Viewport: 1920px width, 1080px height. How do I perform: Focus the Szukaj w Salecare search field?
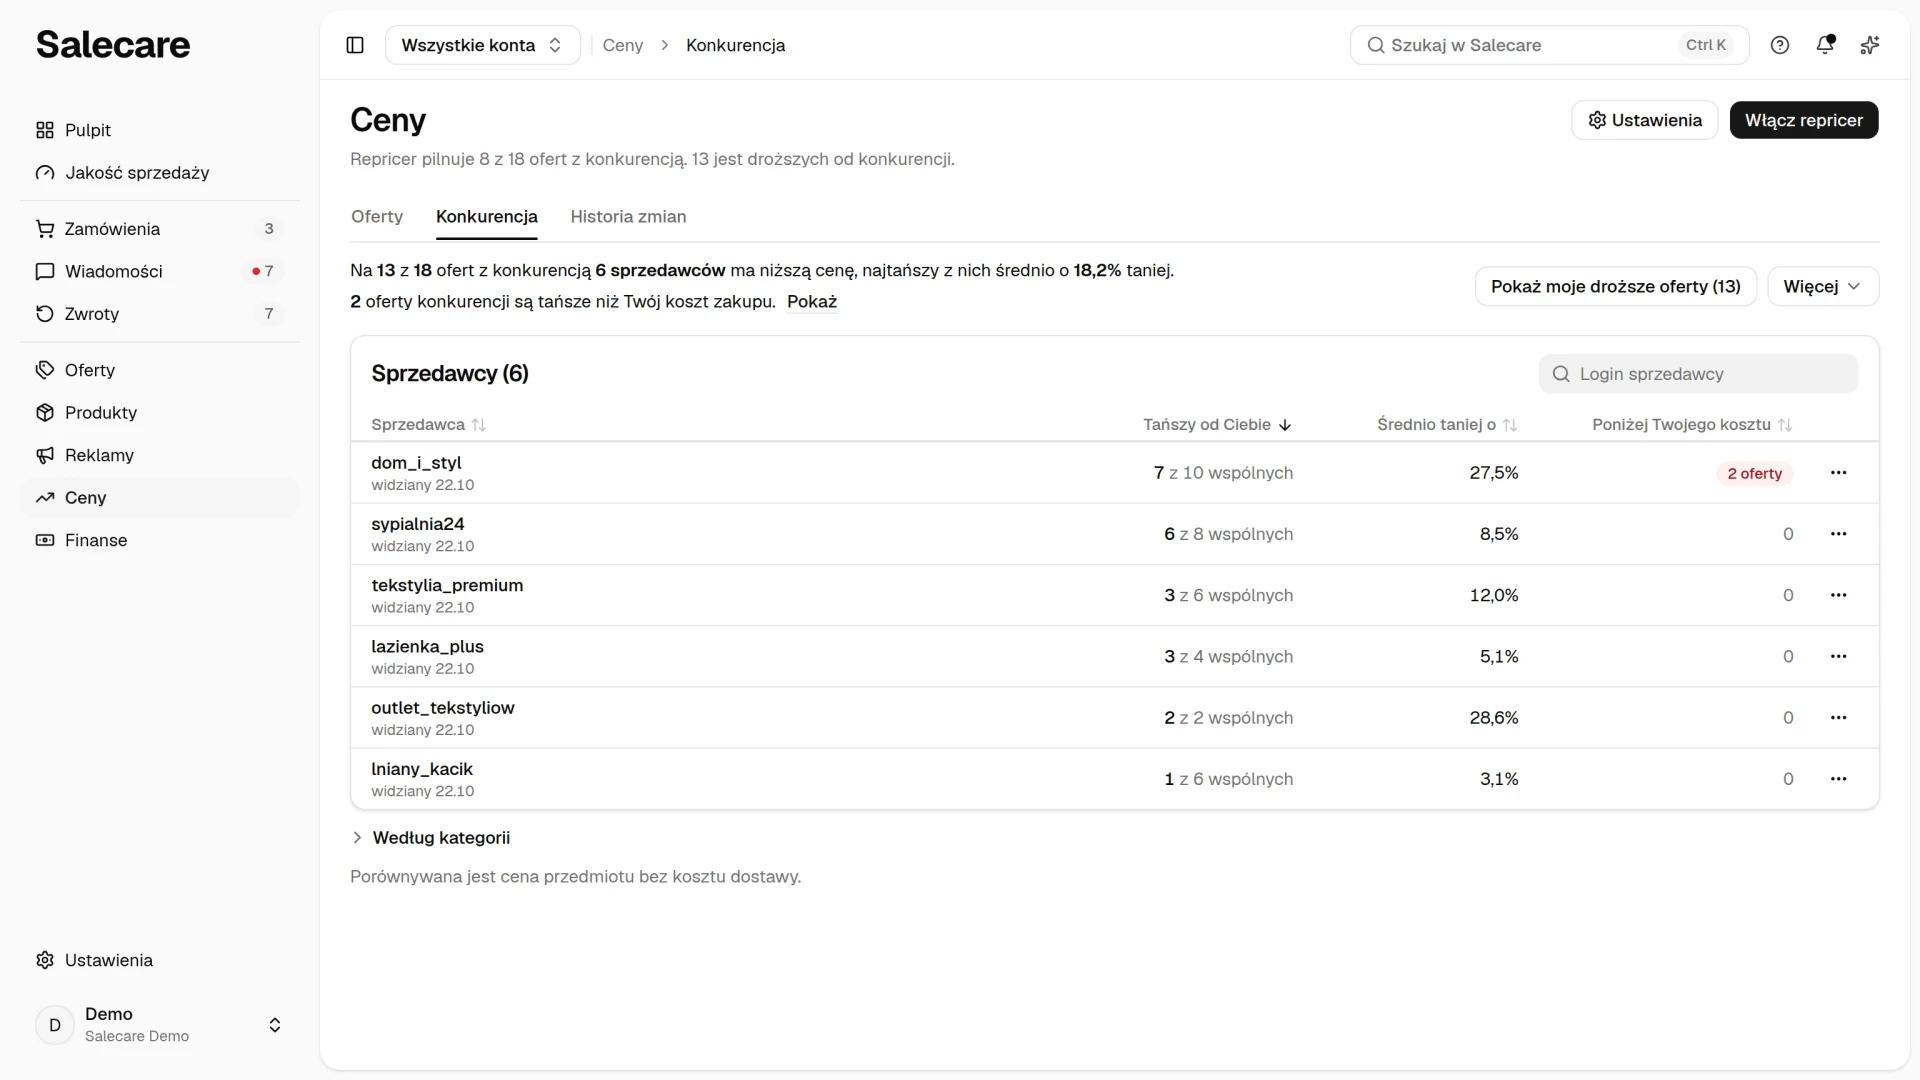click(x=1549, y=45)
